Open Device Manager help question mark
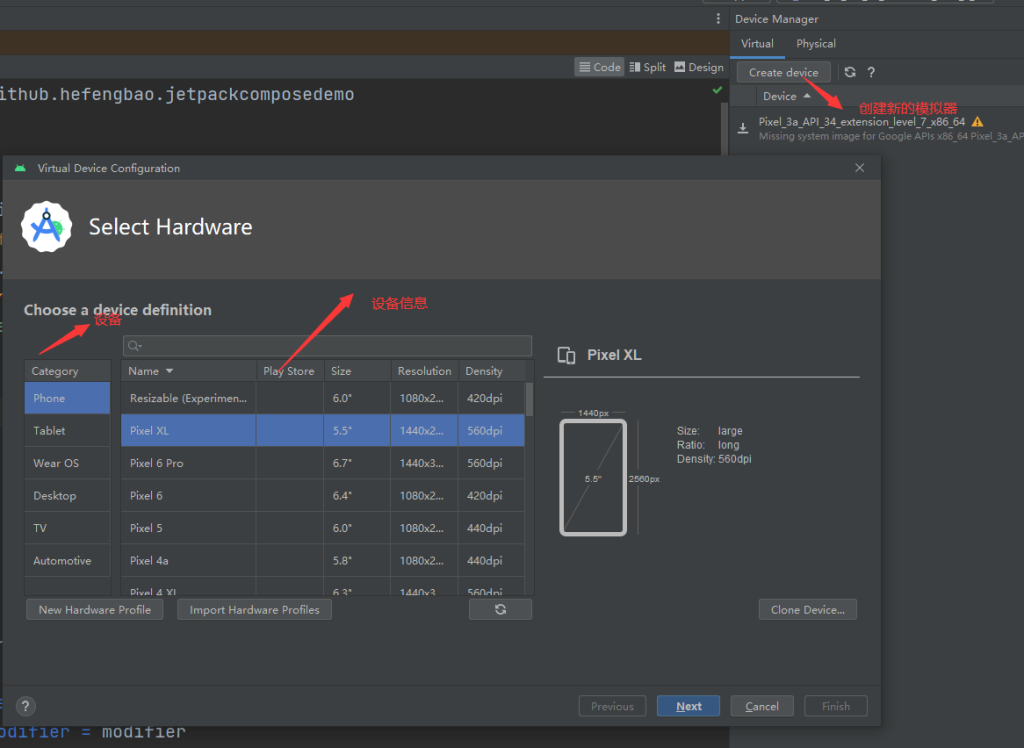The image size is (1024, 748). coord(871,73)
